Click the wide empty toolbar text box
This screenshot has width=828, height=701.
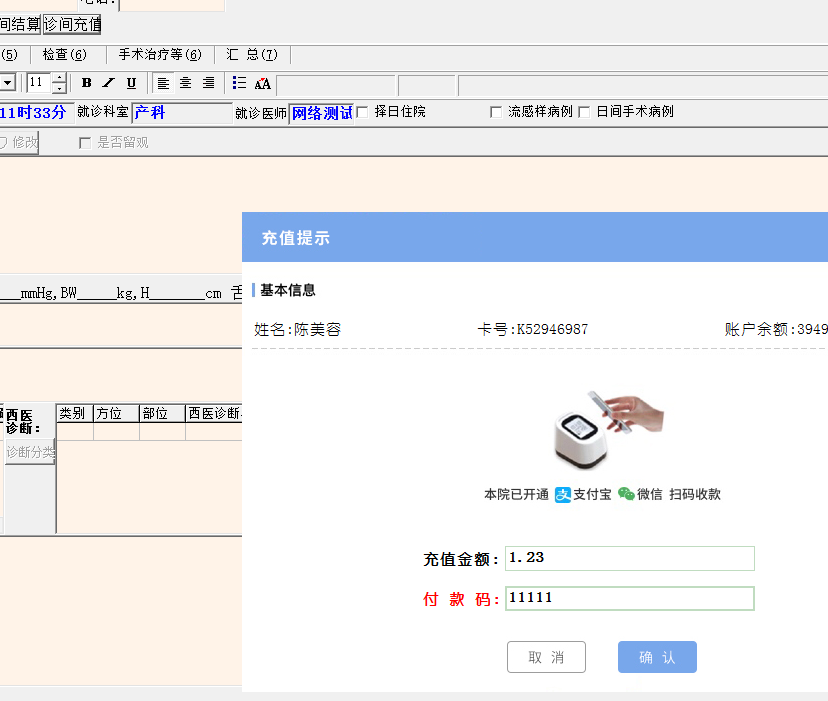click(x=643, y=86)
